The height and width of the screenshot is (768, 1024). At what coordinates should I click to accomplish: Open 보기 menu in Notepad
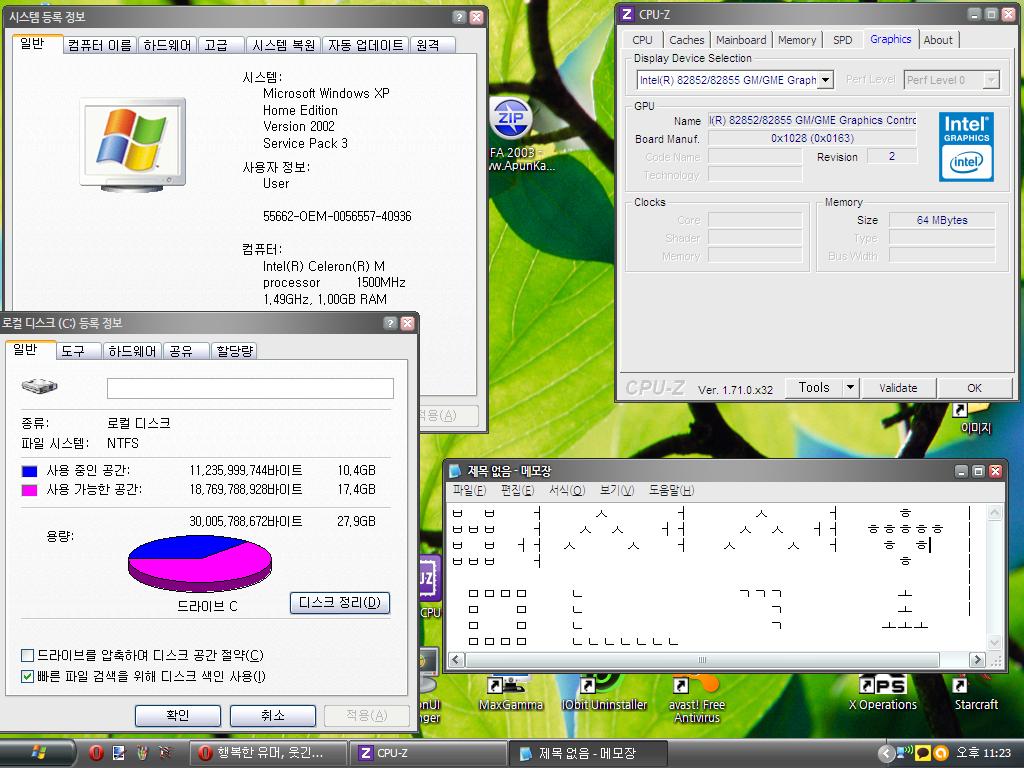click(617, 490)
